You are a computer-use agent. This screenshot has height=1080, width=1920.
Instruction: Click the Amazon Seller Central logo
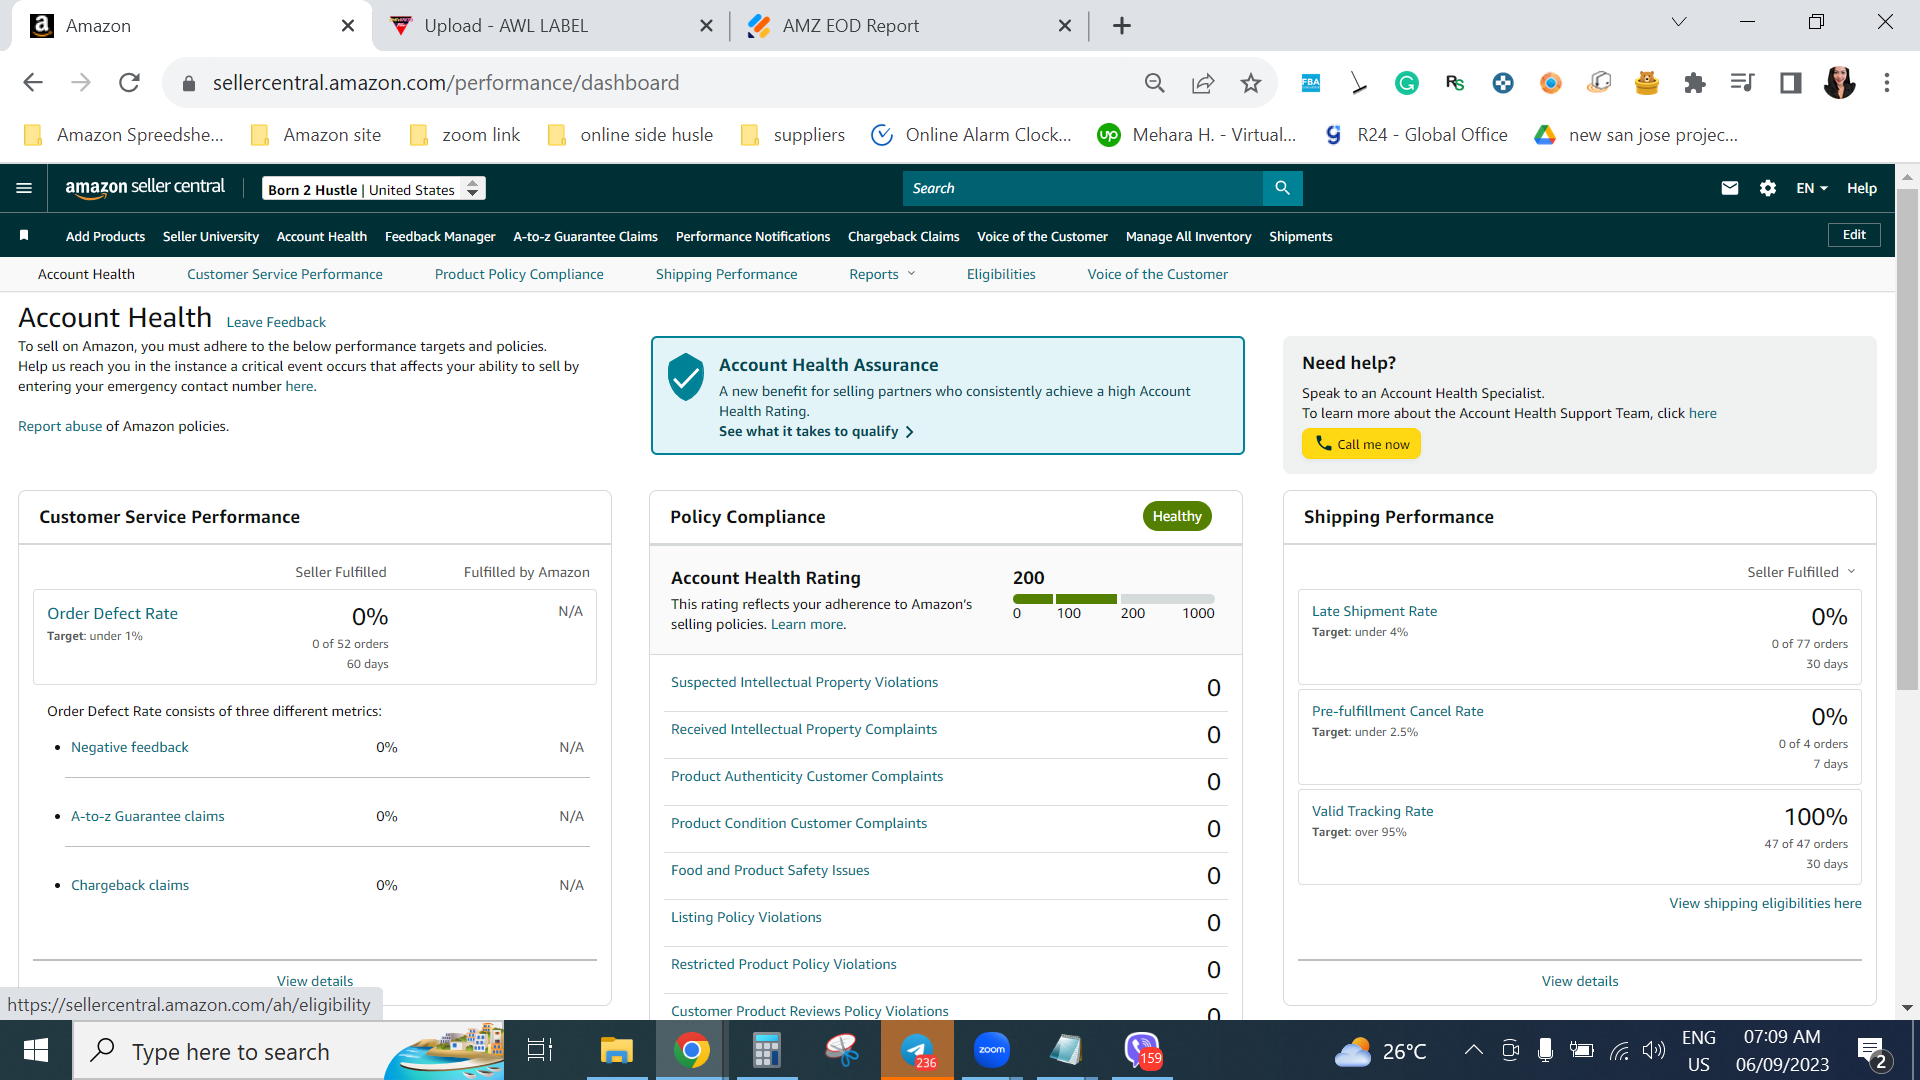click(145, 188)
